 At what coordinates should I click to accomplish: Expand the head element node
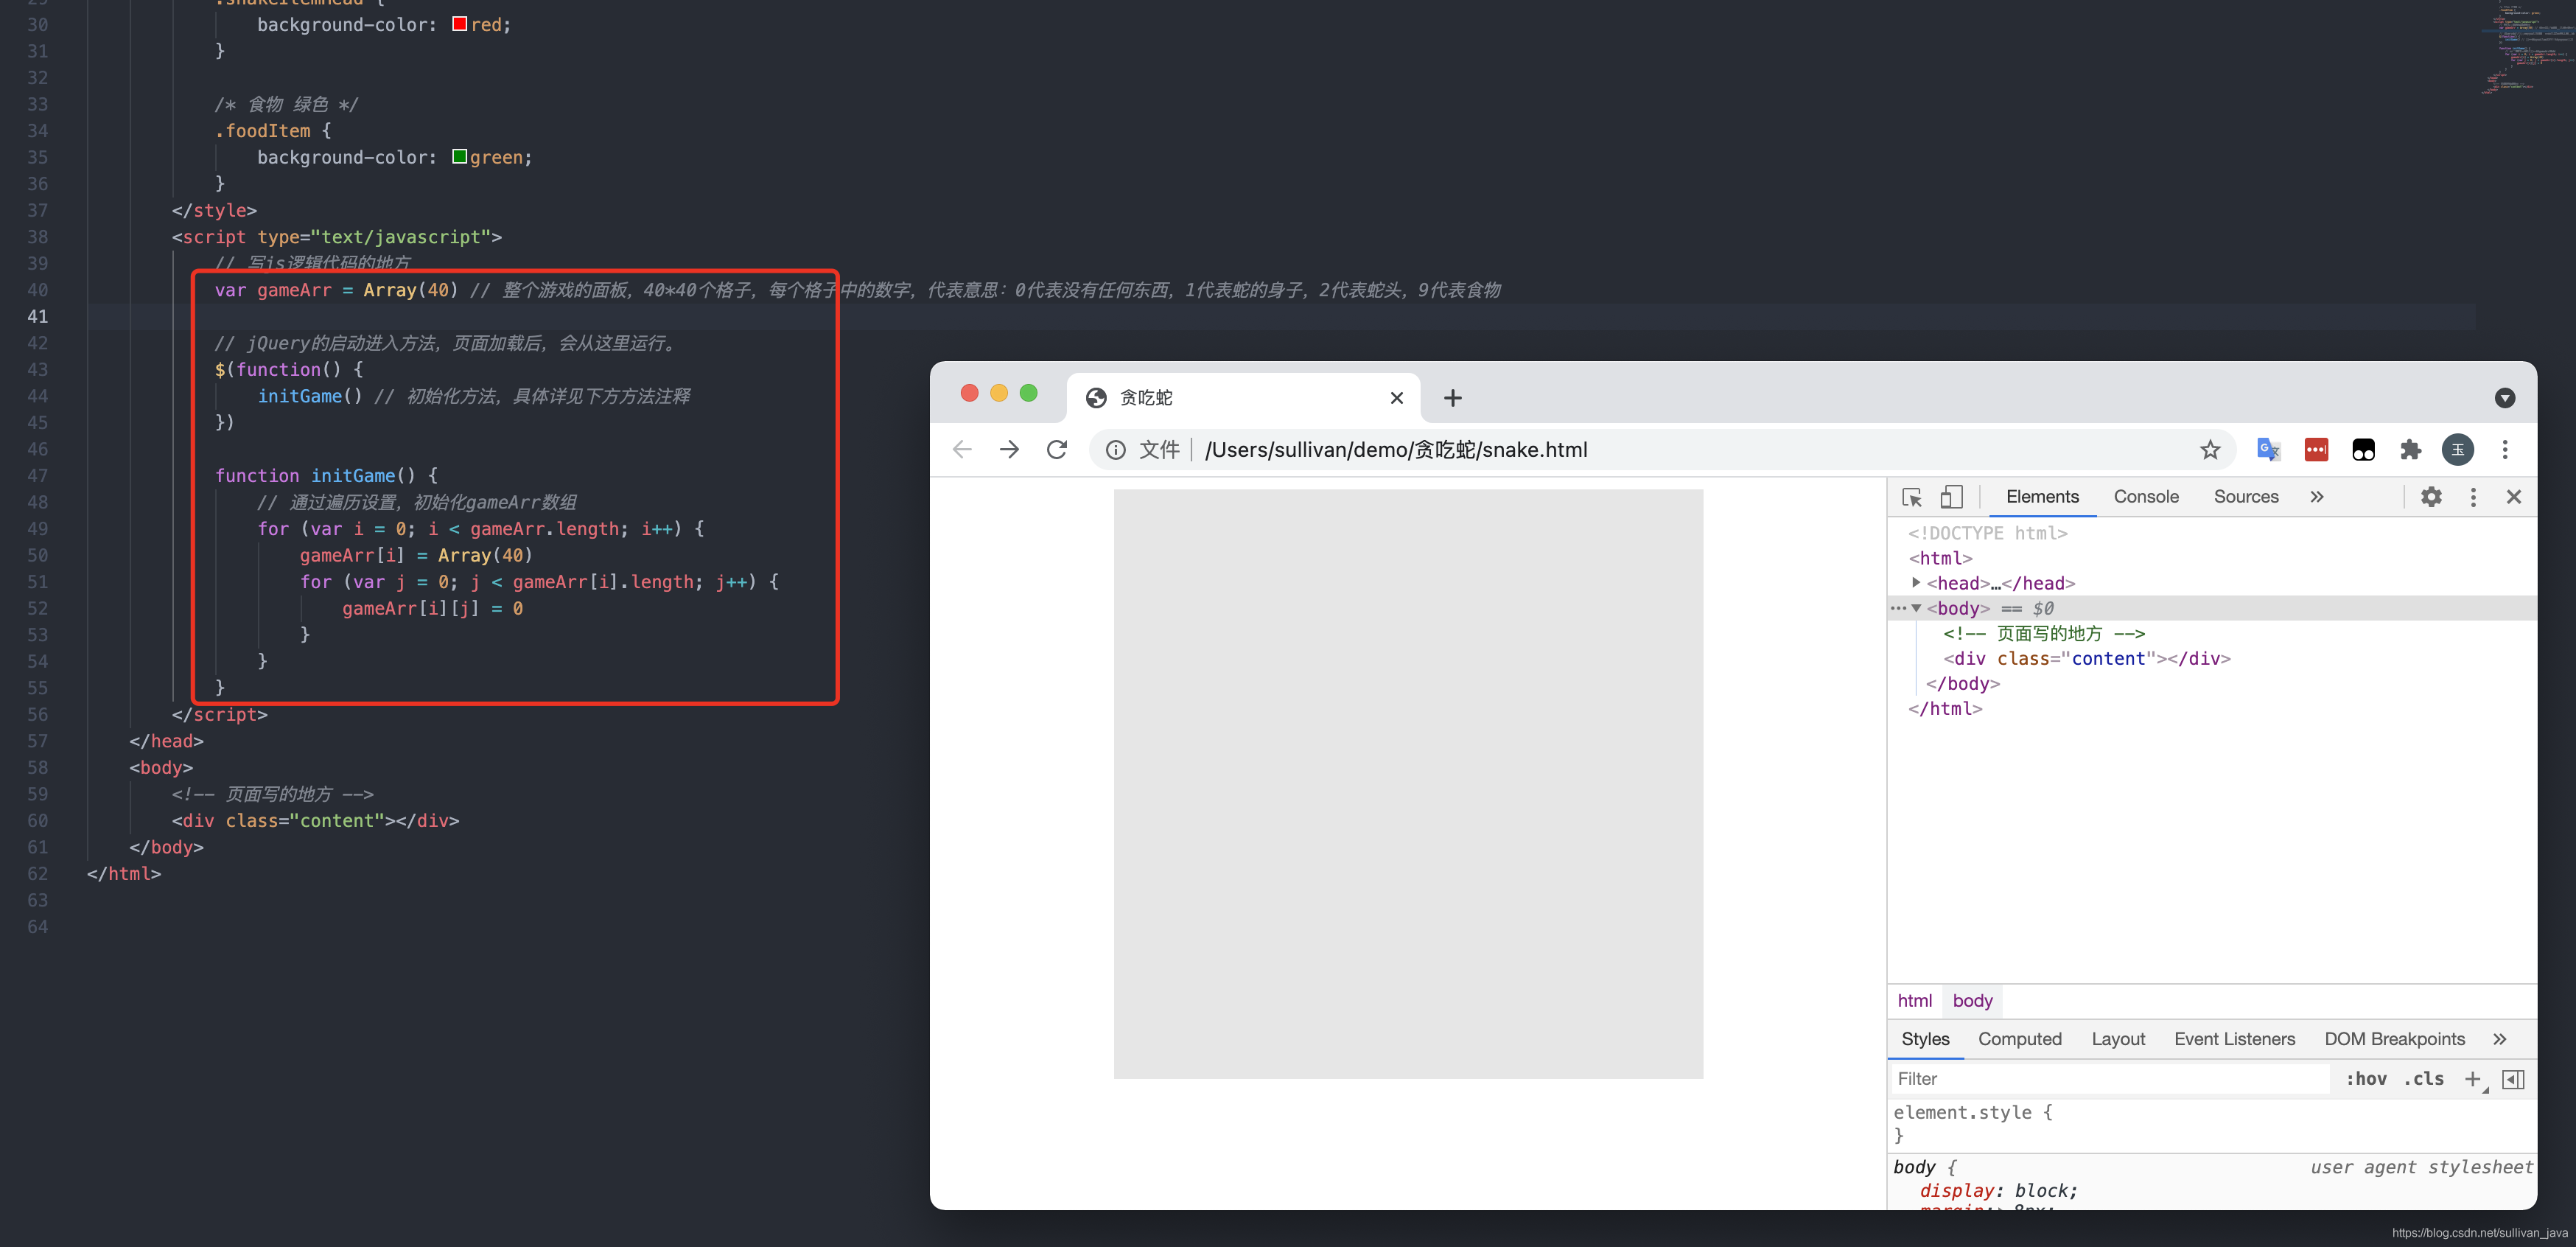(1915, 583)
